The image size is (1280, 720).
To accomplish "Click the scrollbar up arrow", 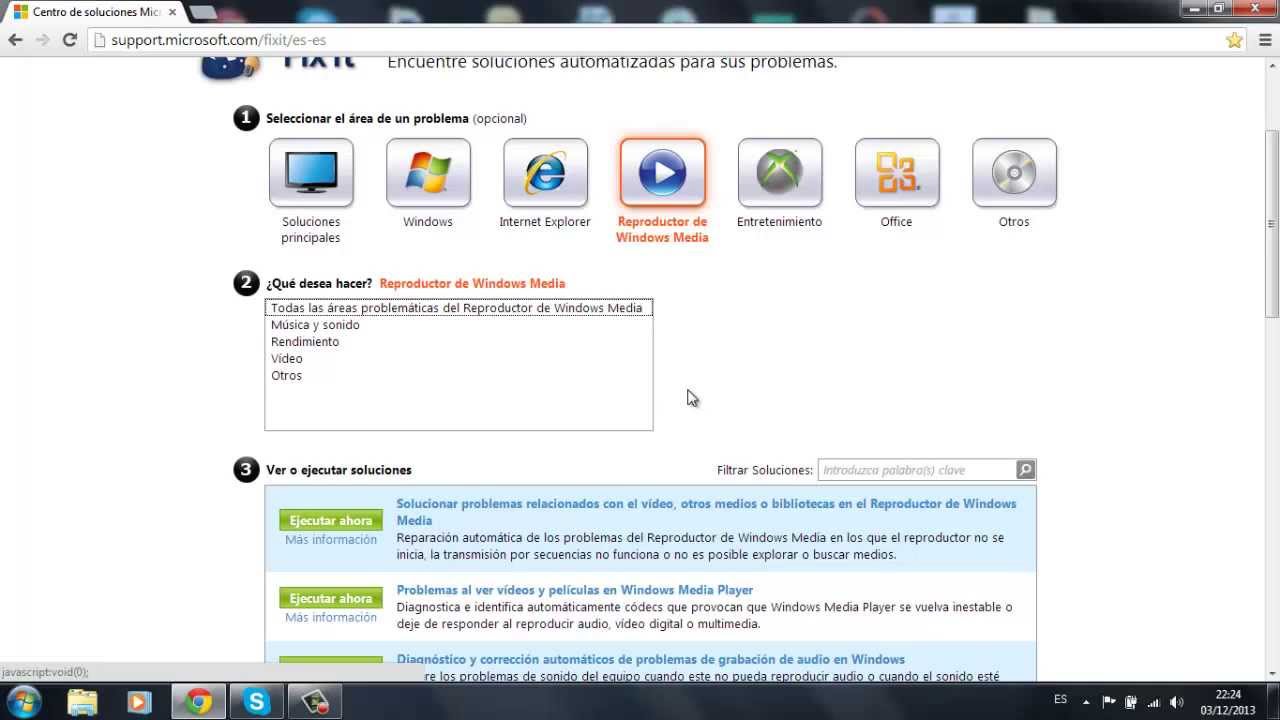I will pyautogui.click(x=1271, y=66).
